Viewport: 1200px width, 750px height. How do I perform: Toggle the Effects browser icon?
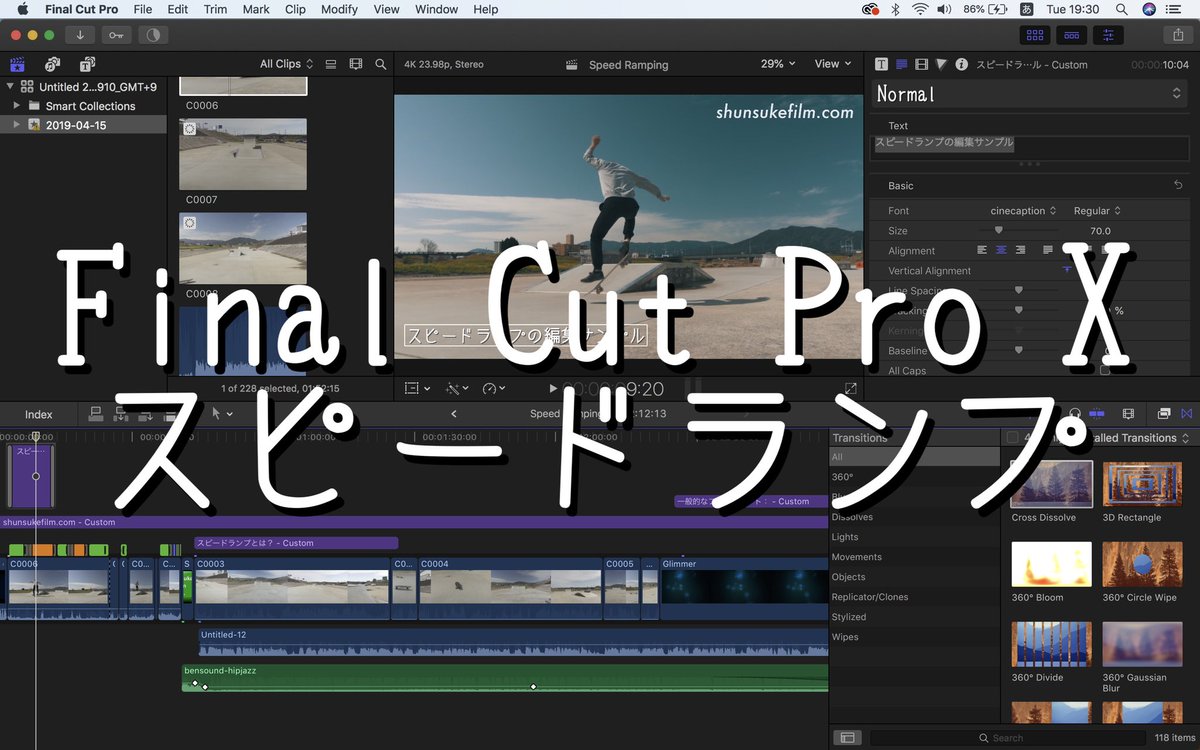click(x=1164, y=413)
